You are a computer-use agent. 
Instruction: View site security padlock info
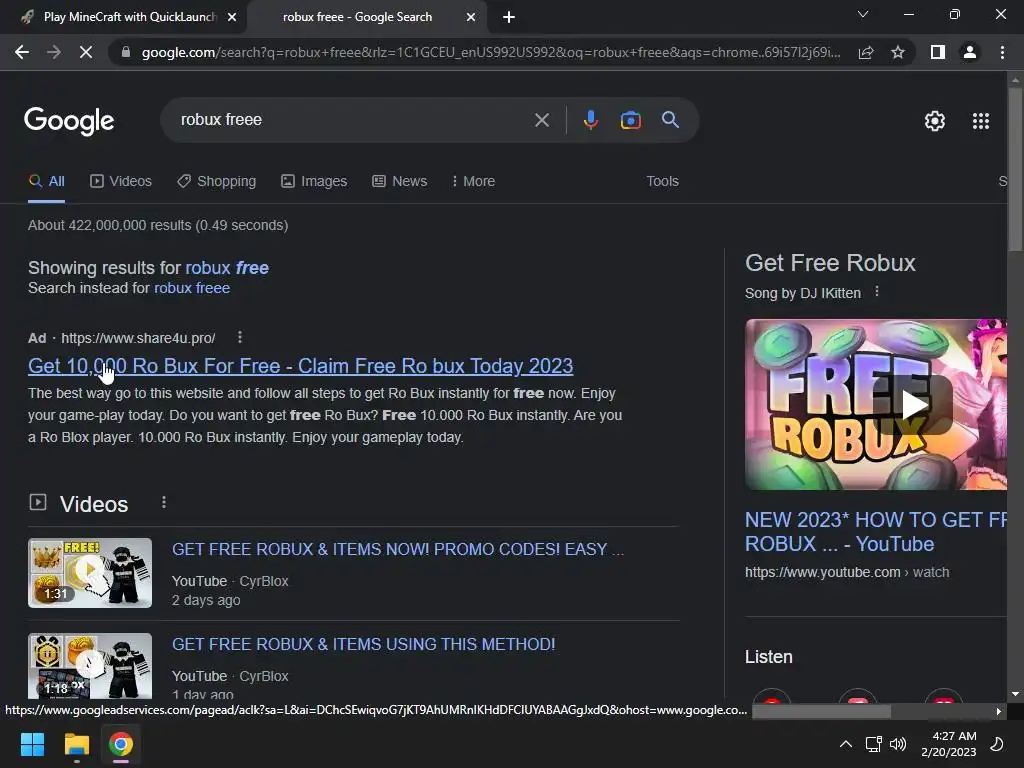point(126,52)
